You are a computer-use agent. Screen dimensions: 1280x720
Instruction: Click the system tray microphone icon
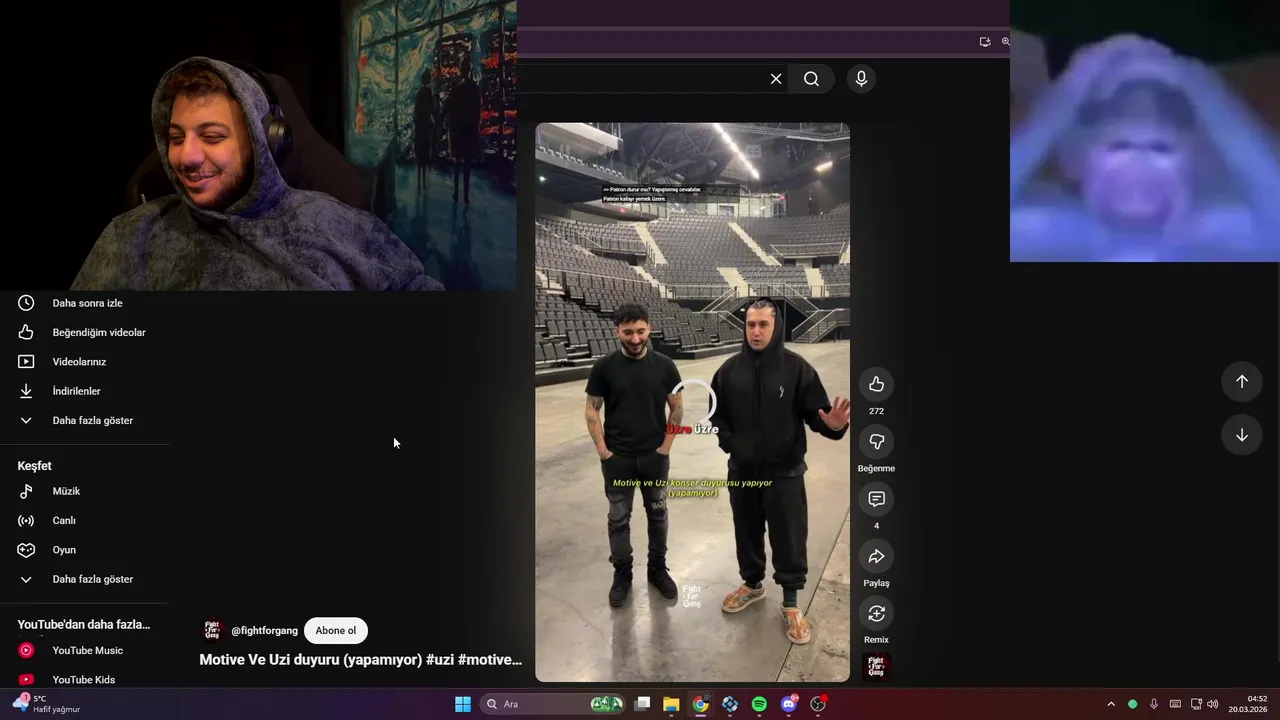1154,704
